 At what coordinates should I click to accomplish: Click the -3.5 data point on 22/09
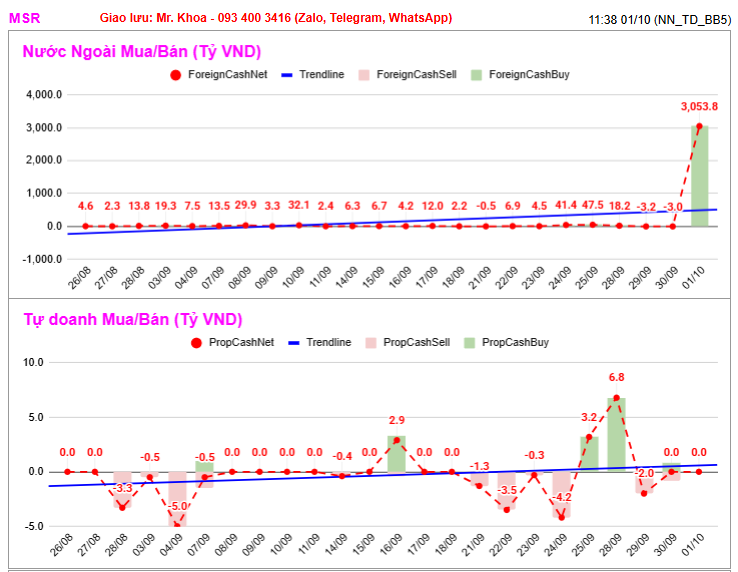(506, 510)
